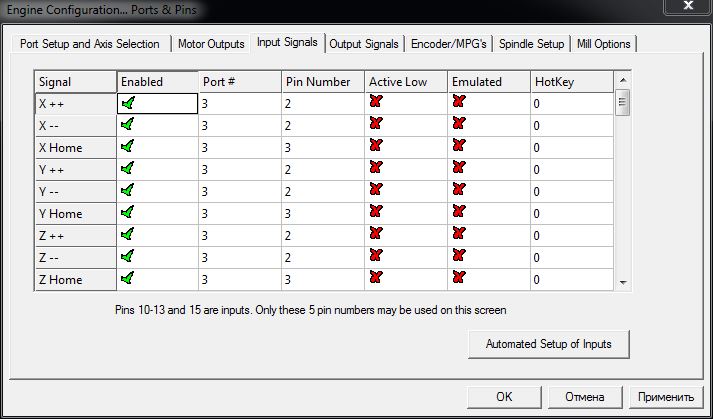Click red X icon for Y -- Active Low

[376, 190]
